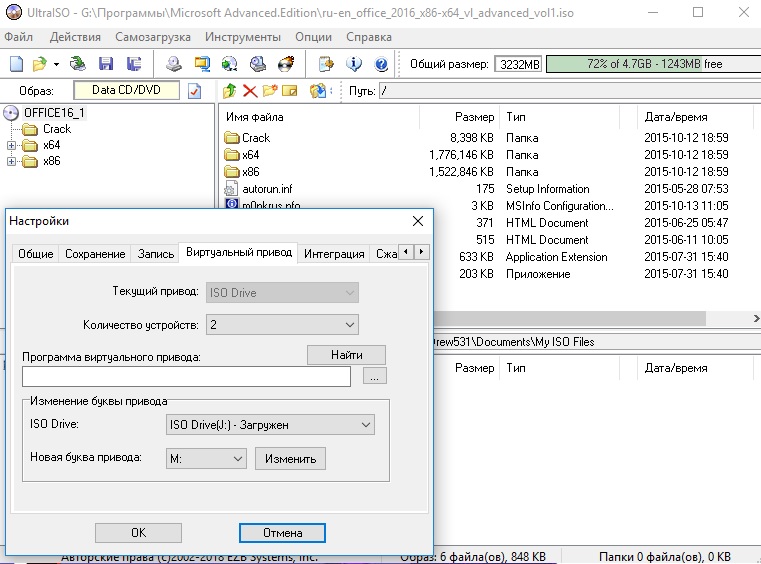Open the Действия menu

pyautogui.click(x=75, y=37)
